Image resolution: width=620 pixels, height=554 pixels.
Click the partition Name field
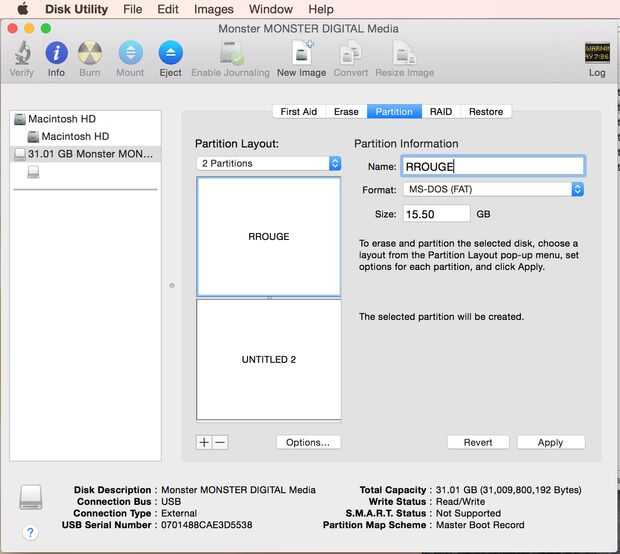tap(493, 166)
